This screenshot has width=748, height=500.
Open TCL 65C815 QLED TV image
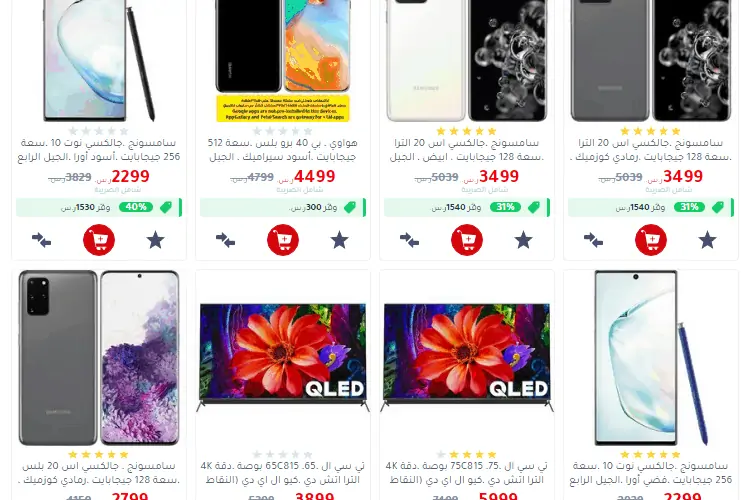point(283,358)
